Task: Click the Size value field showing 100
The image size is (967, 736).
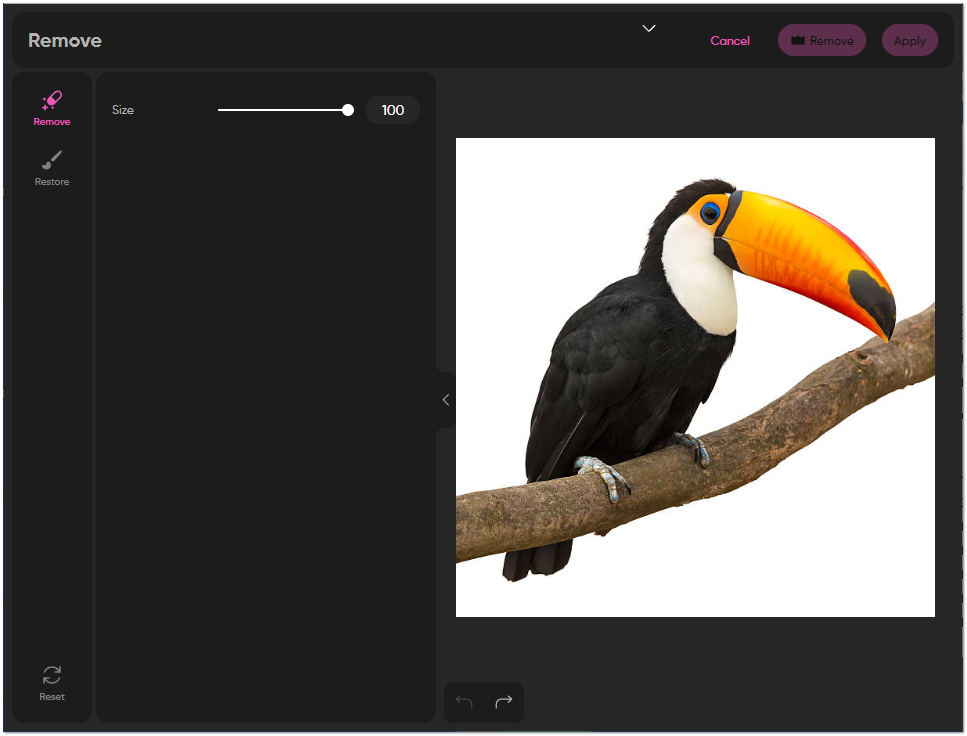Action: pos(392,110)
